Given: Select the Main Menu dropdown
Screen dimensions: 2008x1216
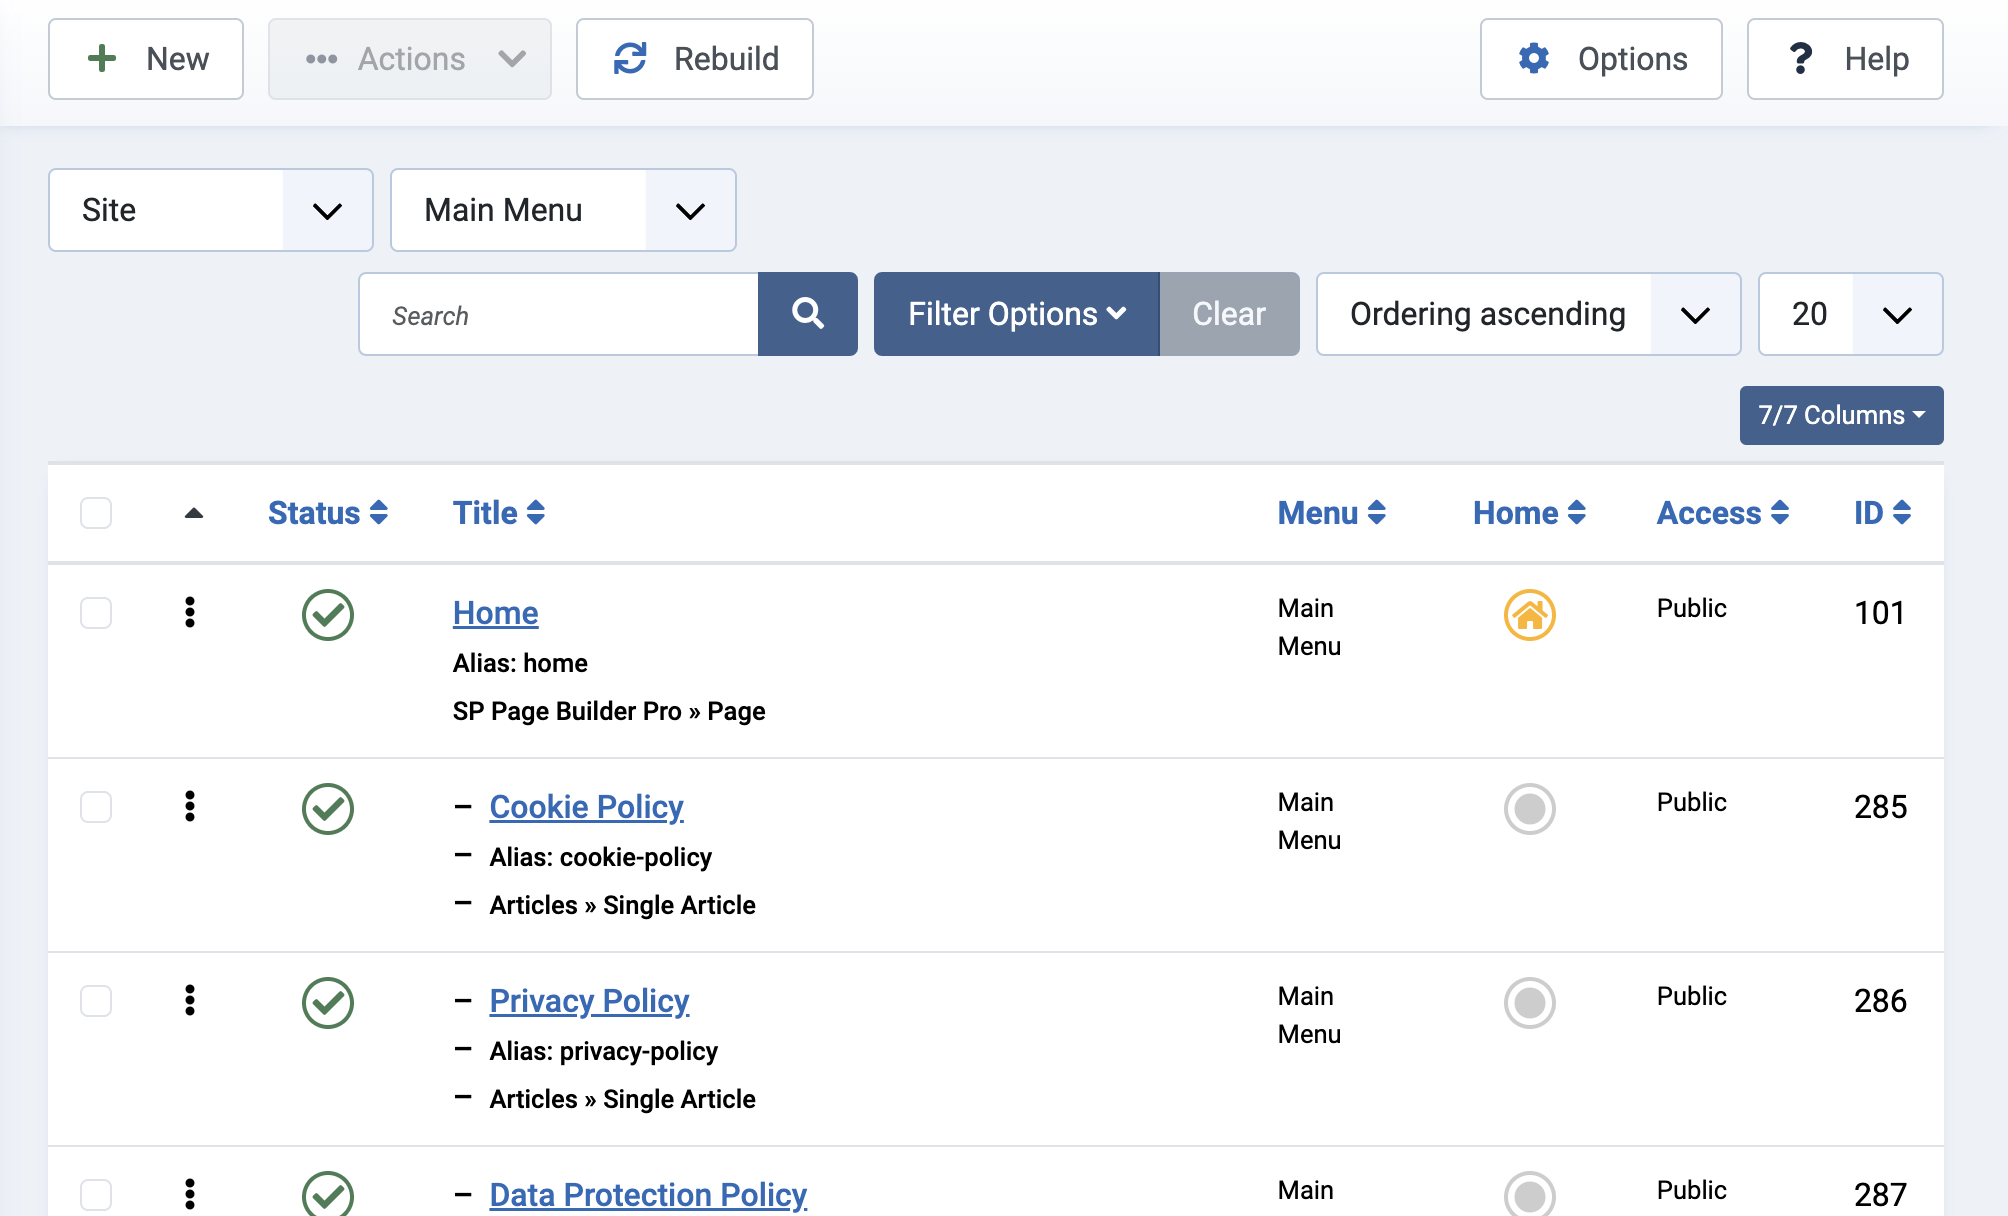Looking at the screenshot, I should (x=561, y=209).
